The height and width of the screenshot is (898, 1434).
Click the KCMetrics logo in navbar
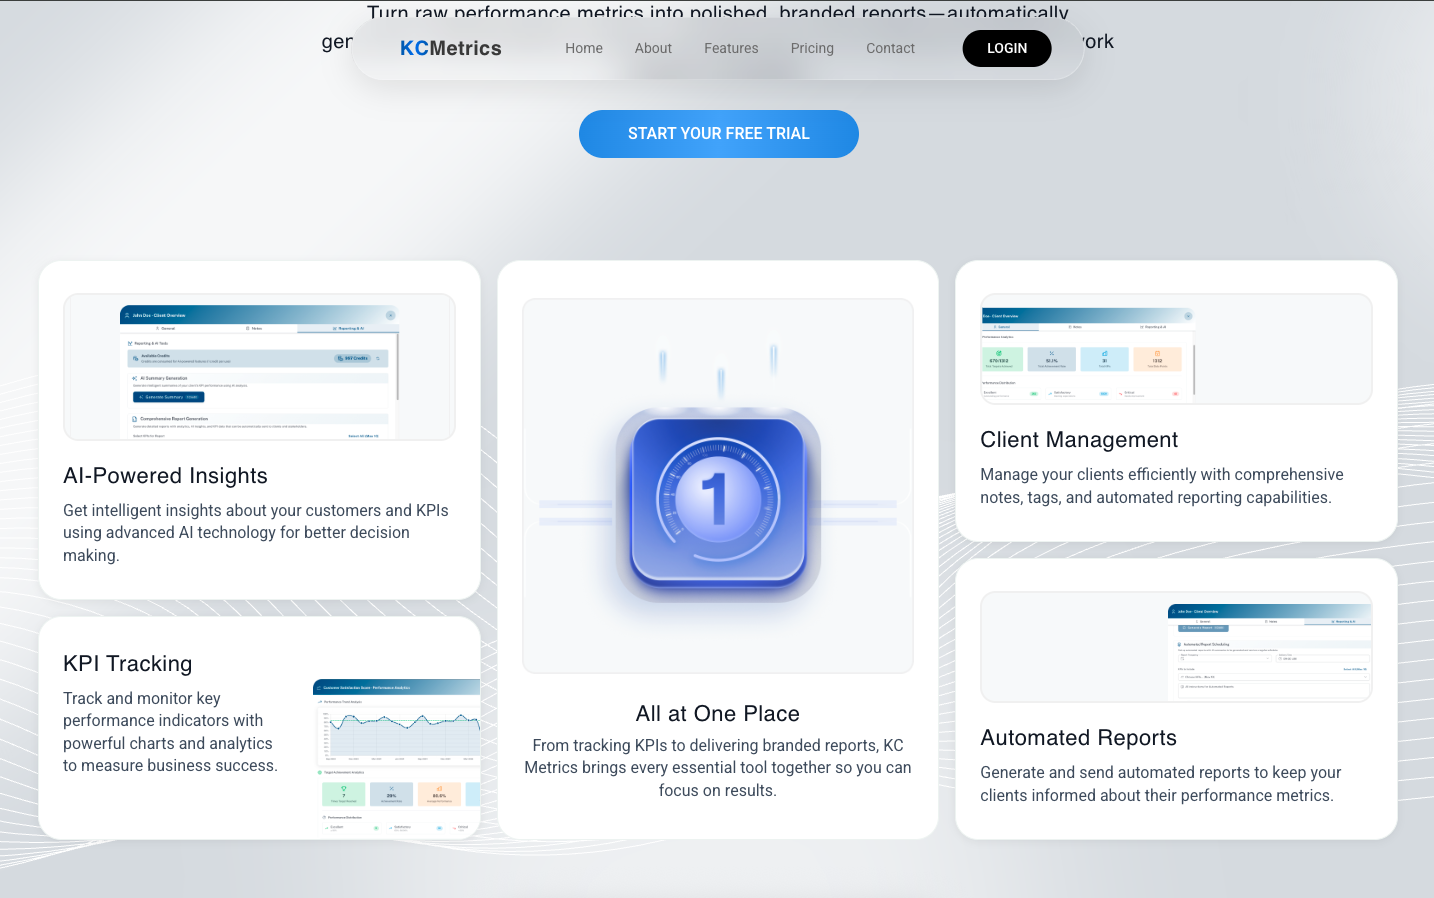click(450, 48)
